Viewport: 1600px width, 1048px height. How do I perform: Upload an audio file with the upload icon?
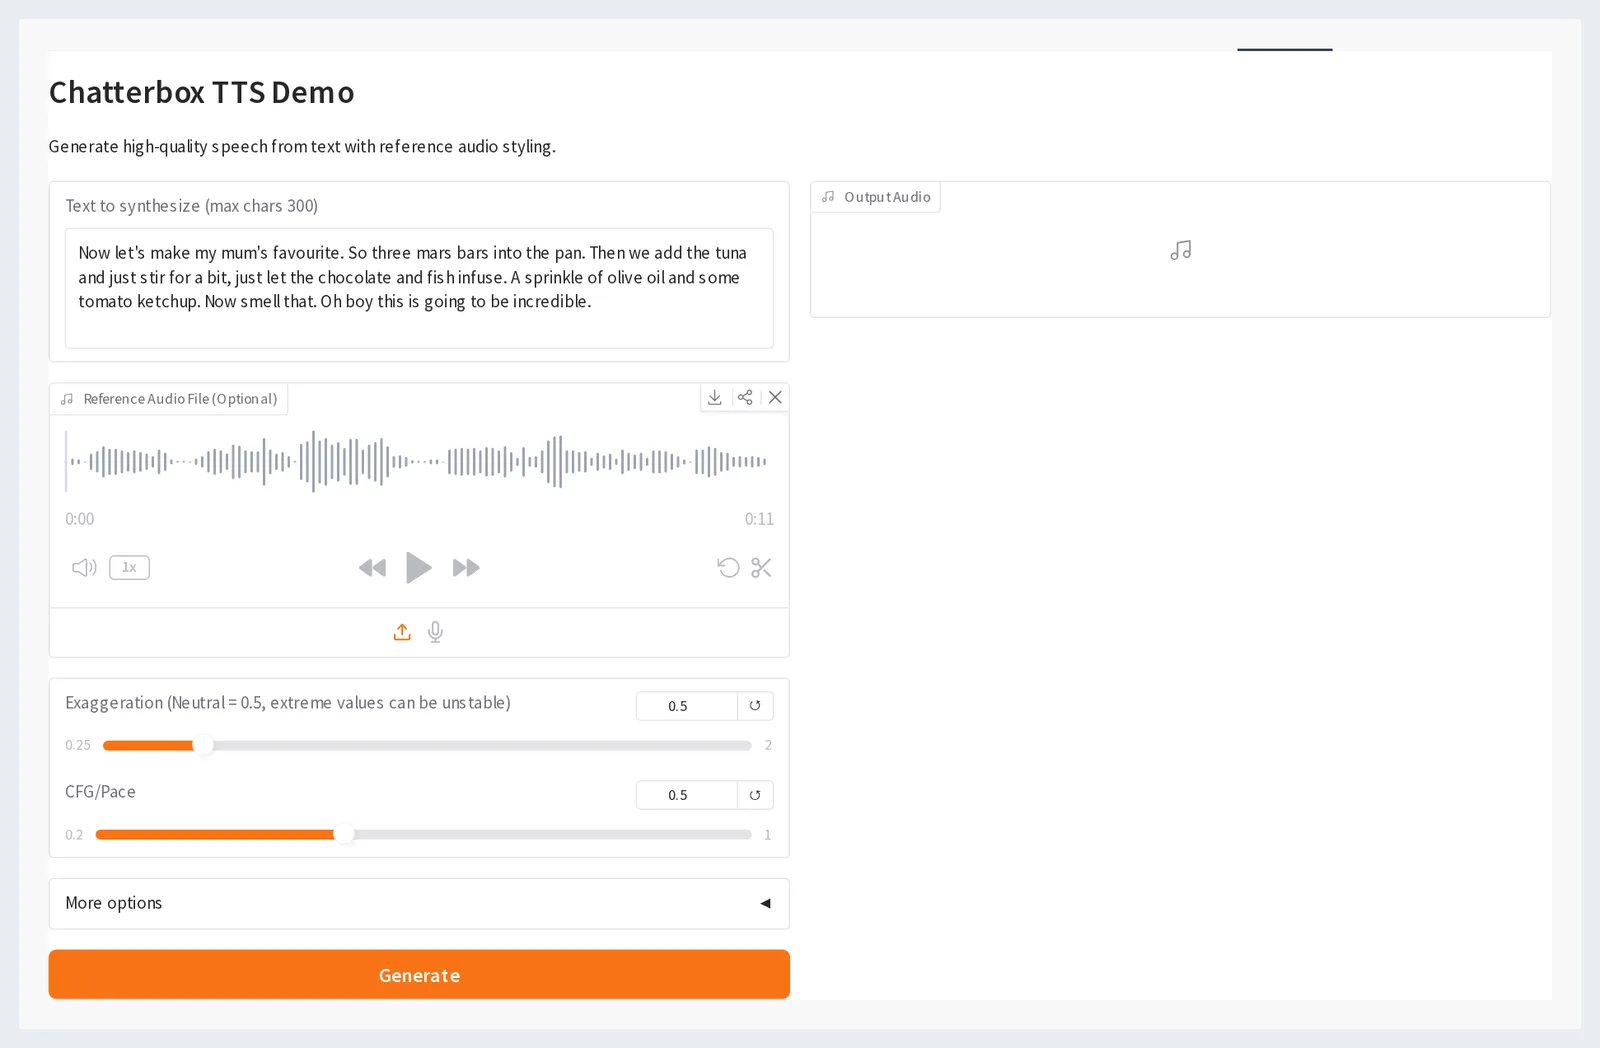402,632
